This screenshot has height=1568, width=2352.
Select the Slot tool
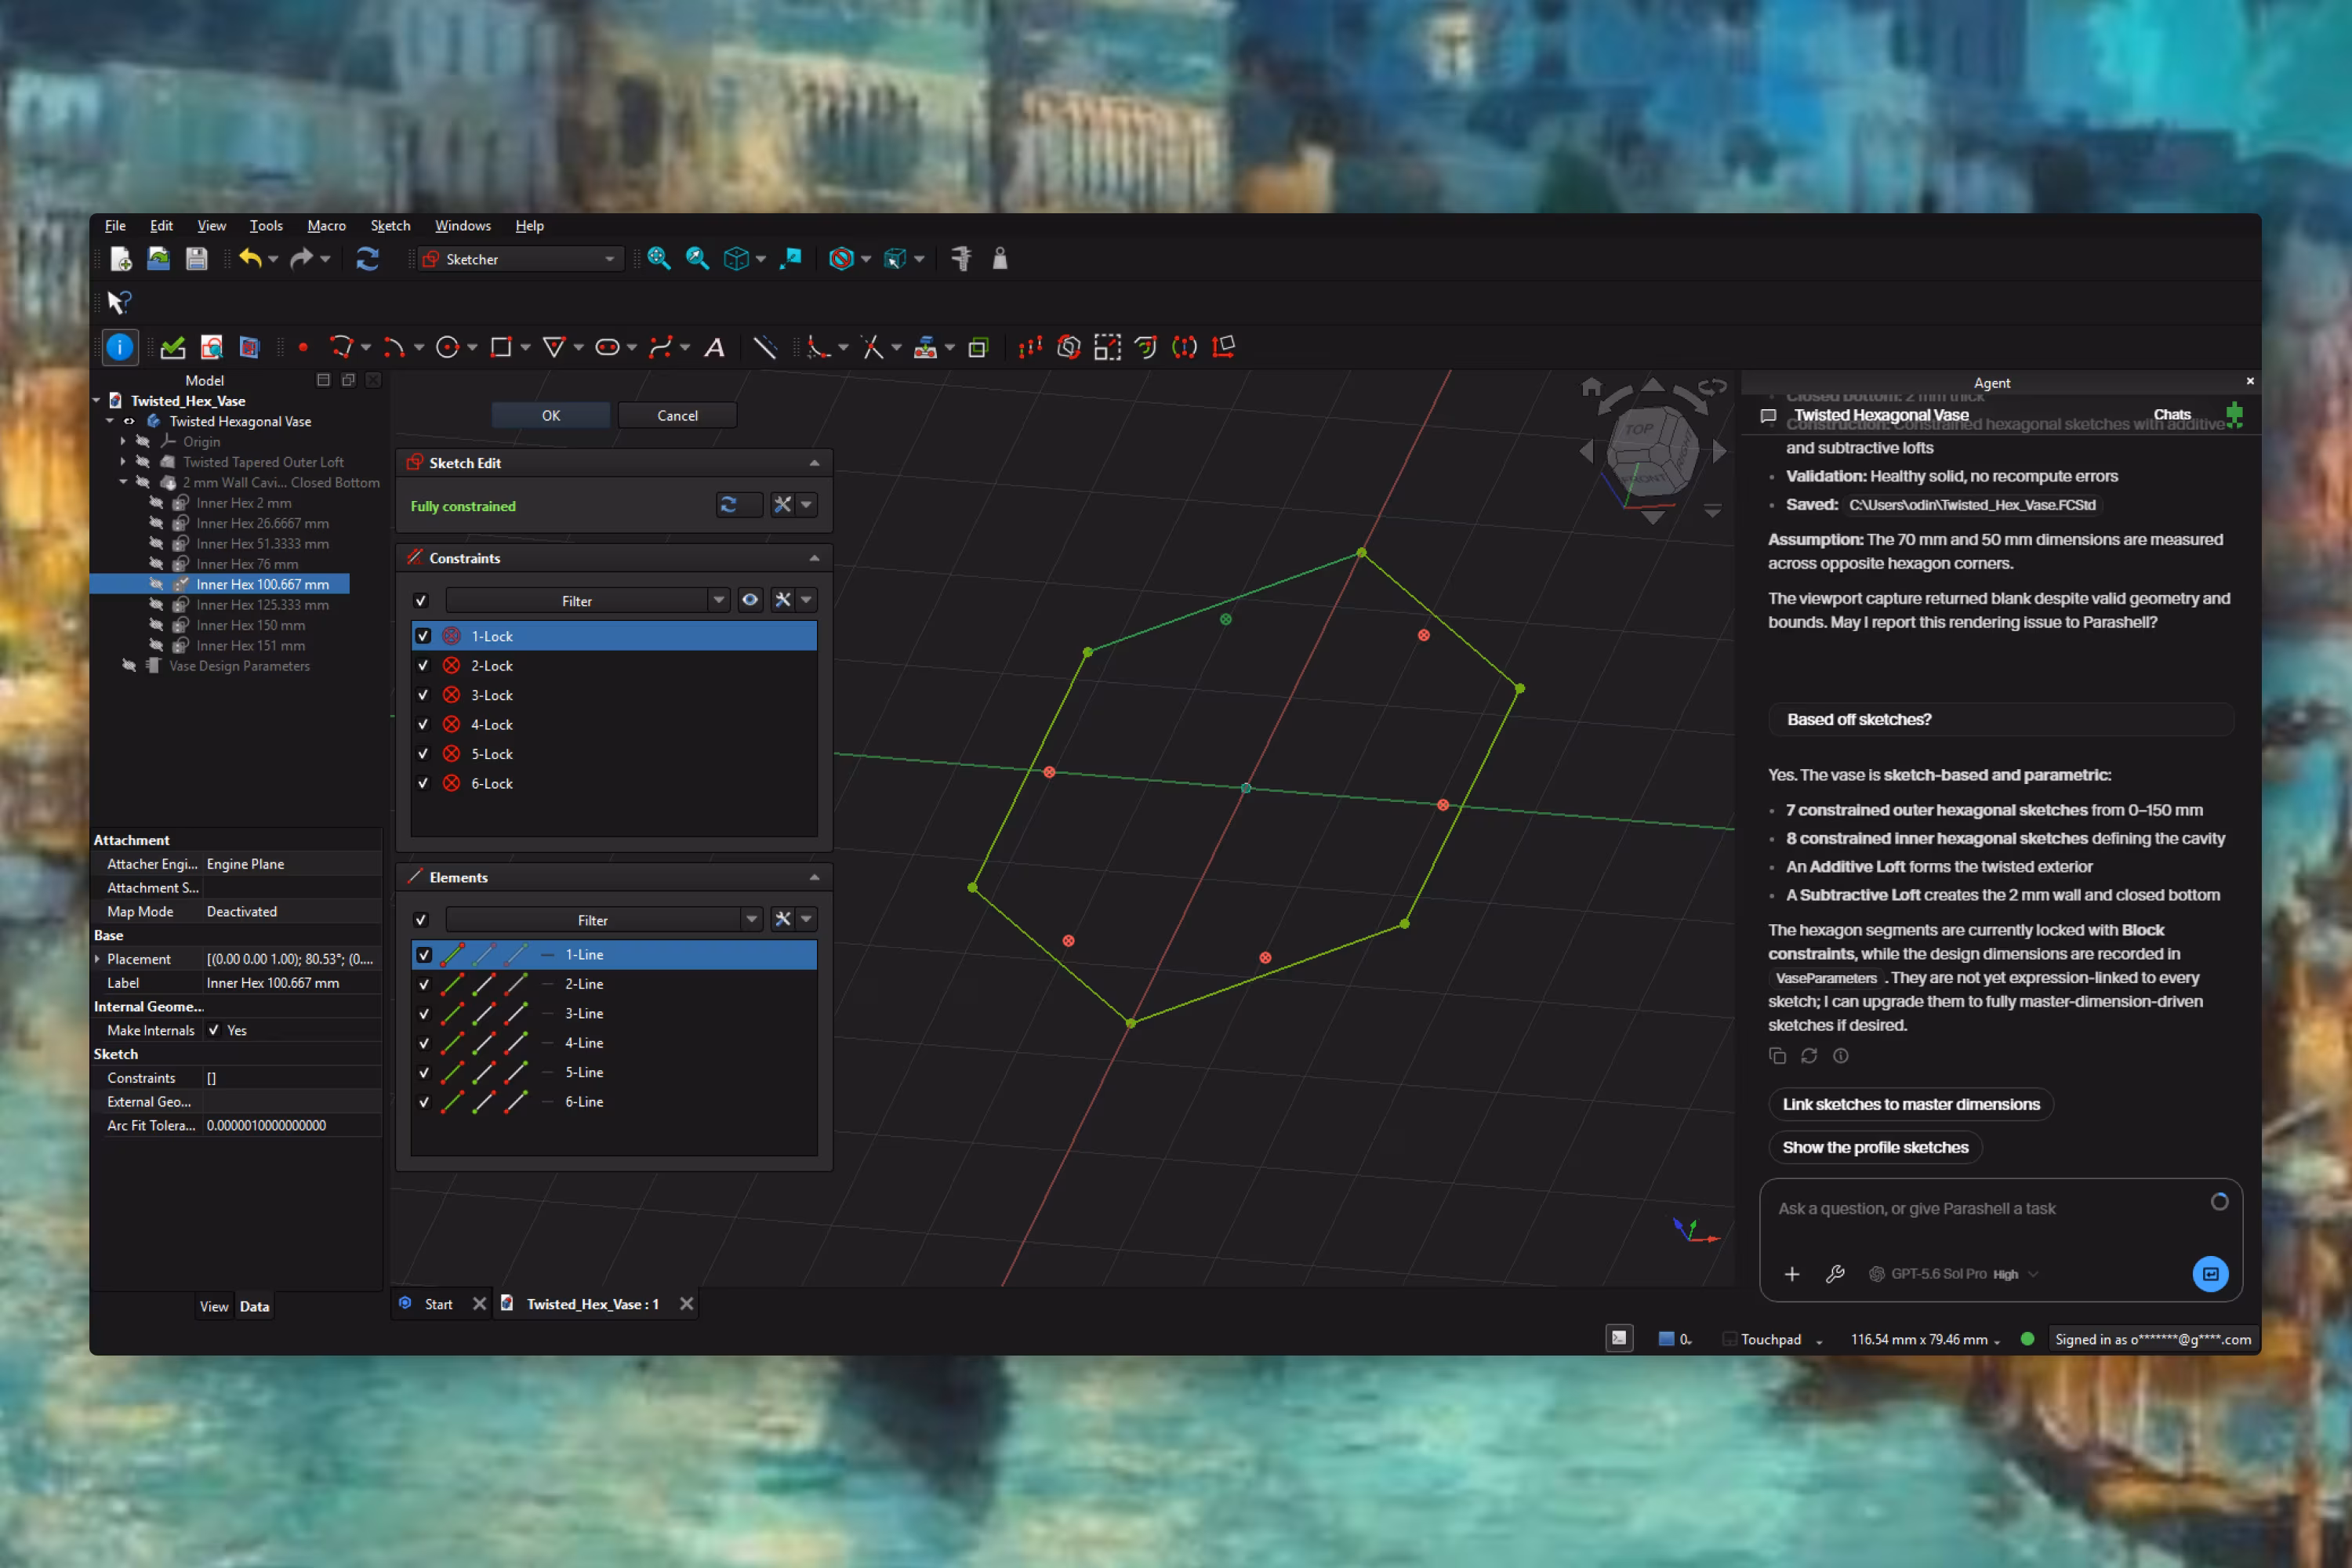tap(607, 347)
